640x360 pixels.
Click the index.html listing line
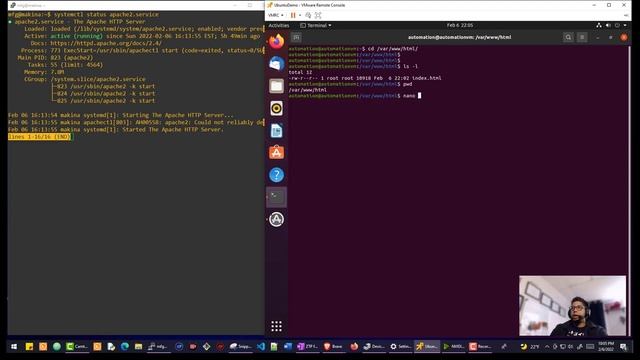click(365, 78)
